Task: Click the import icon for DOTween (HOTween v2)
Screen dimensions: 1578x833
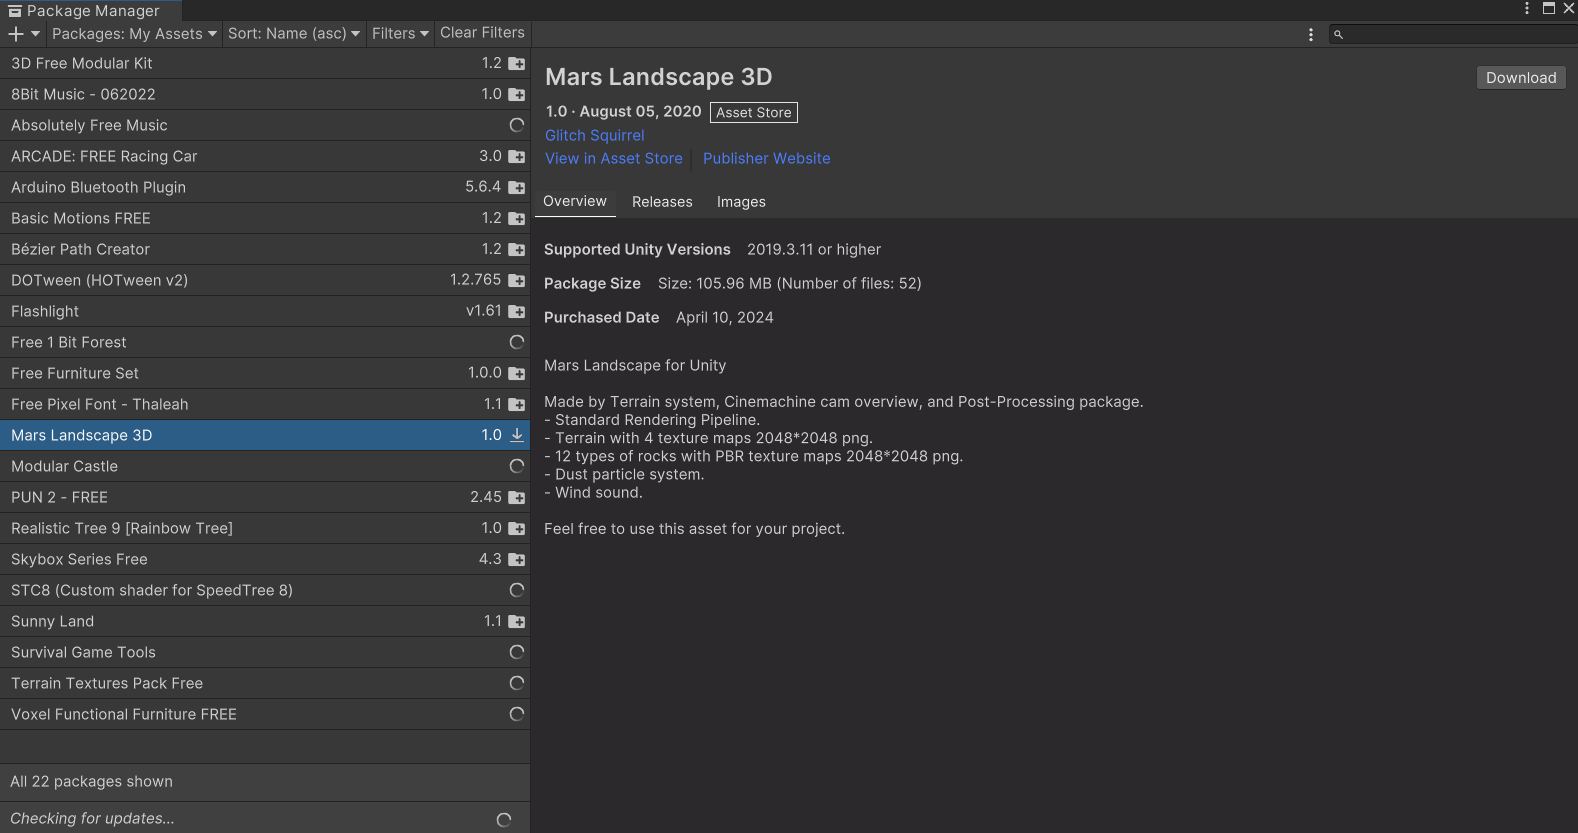Action: 516,281
